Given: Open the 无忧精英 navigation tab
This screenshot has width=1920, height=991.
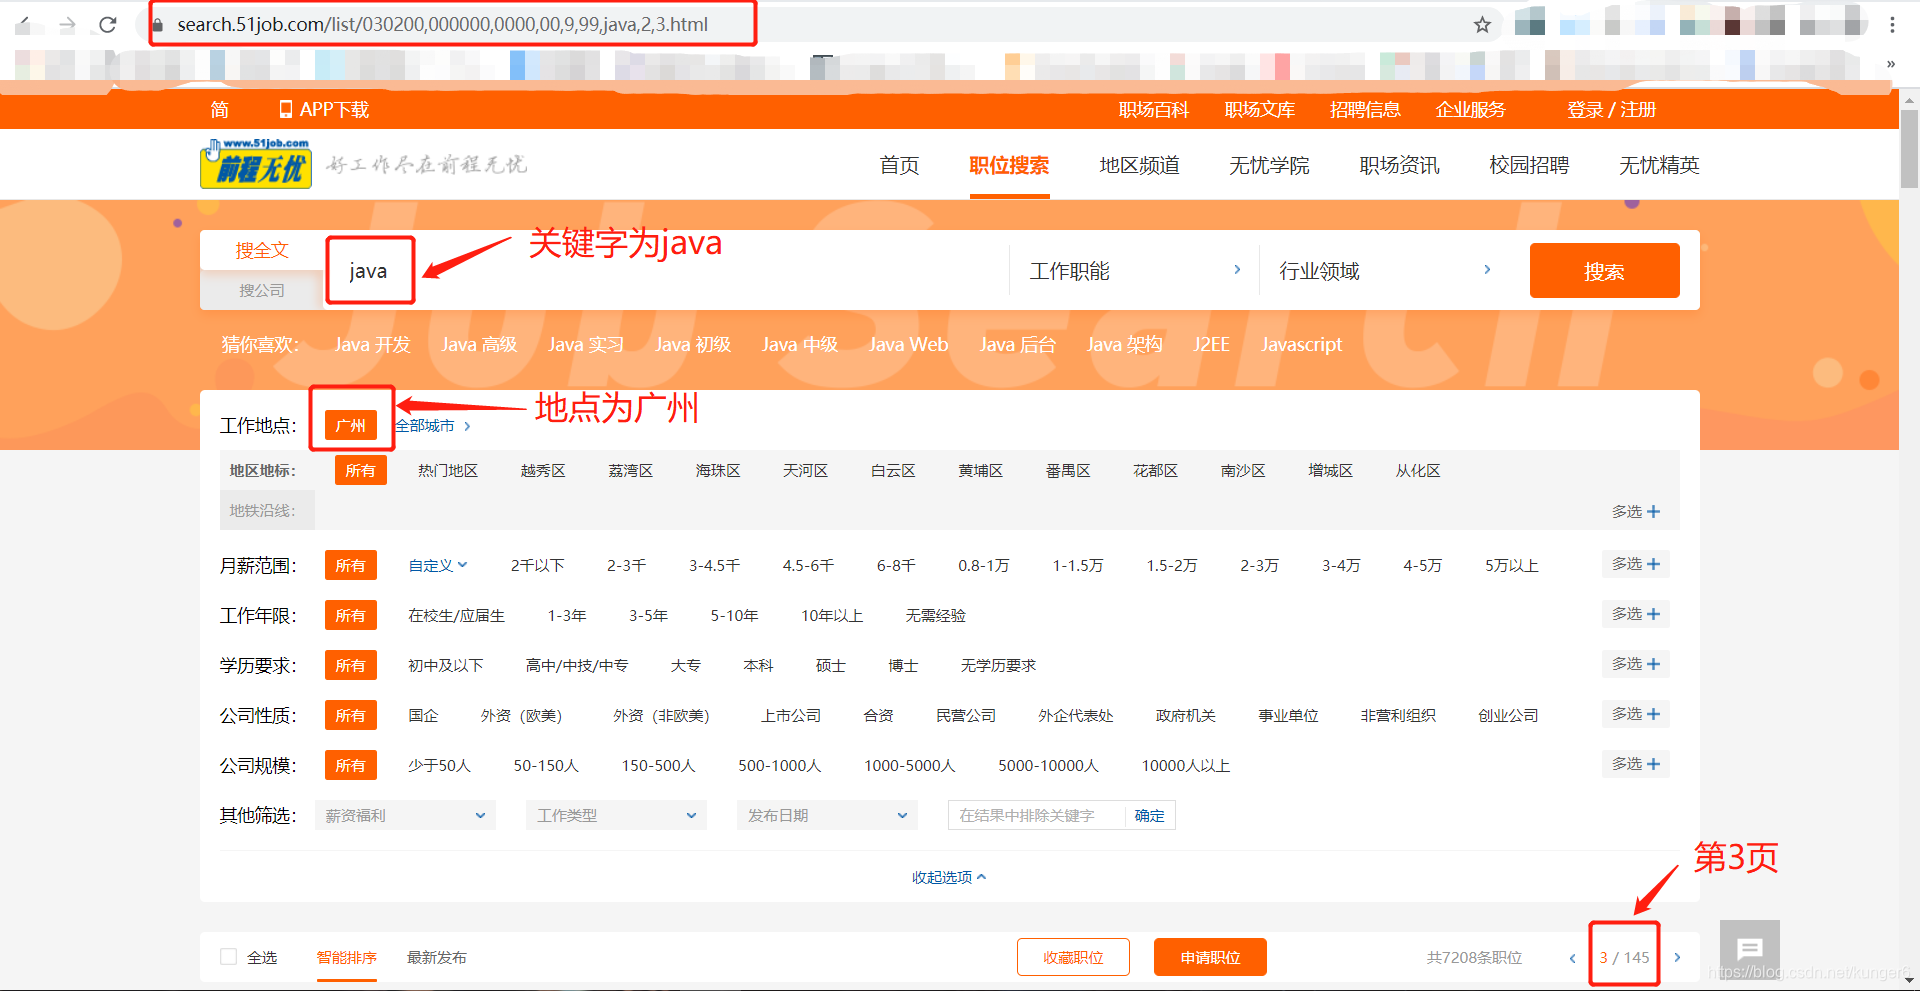Looking at the screenshot, I should pos(1659,165).
